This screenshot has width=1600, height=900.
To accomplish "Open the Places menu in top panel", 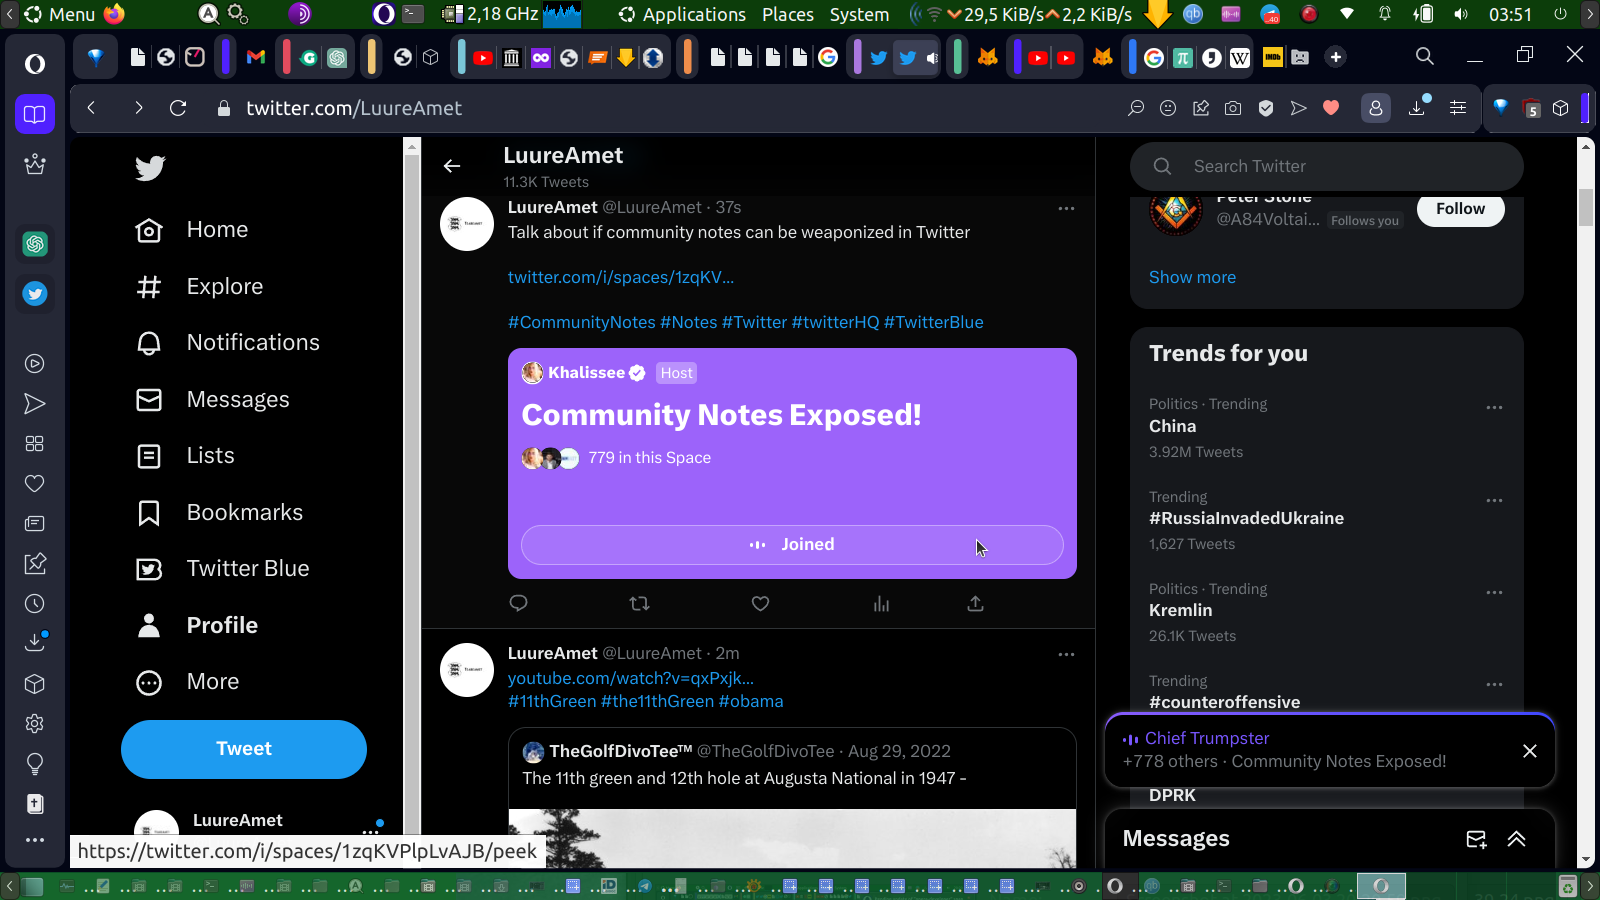I will pyautogui.click(x=788, y=14).
